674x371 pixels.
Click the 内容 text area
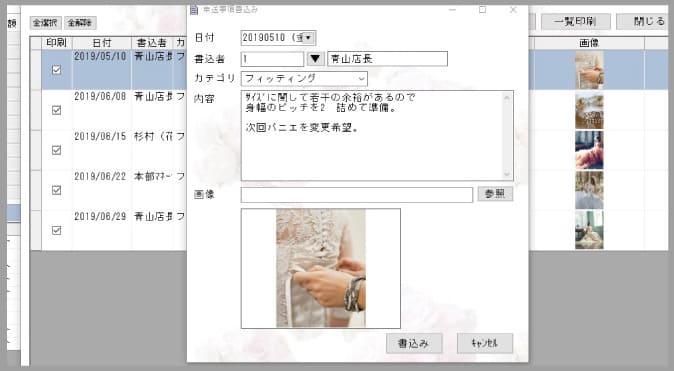pos(372,135)
